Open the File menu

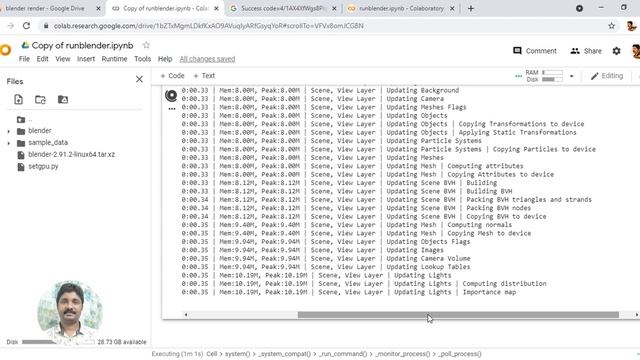point(24,59)
